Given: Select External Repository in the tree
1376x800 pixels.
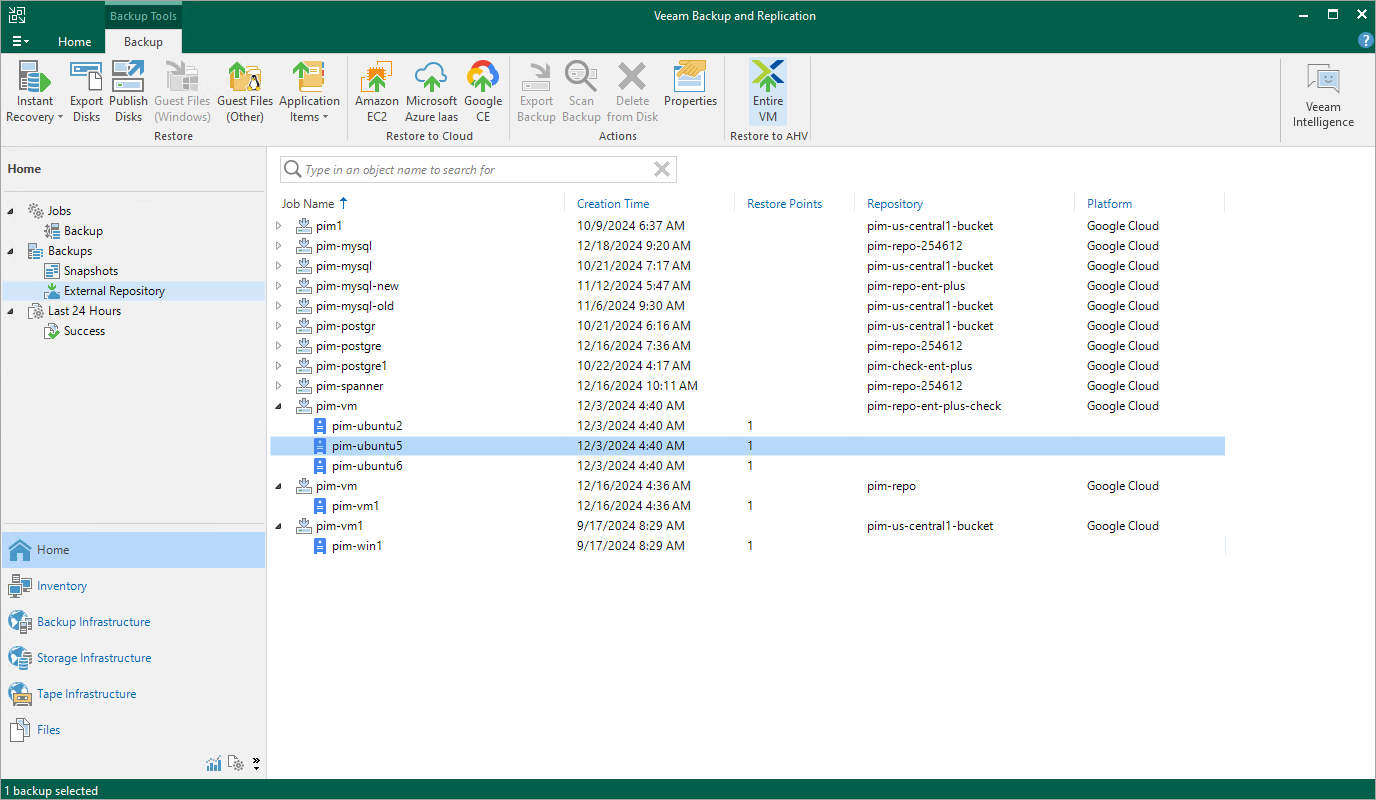Looking at the screenshot, I should click(x=114, y=291).
